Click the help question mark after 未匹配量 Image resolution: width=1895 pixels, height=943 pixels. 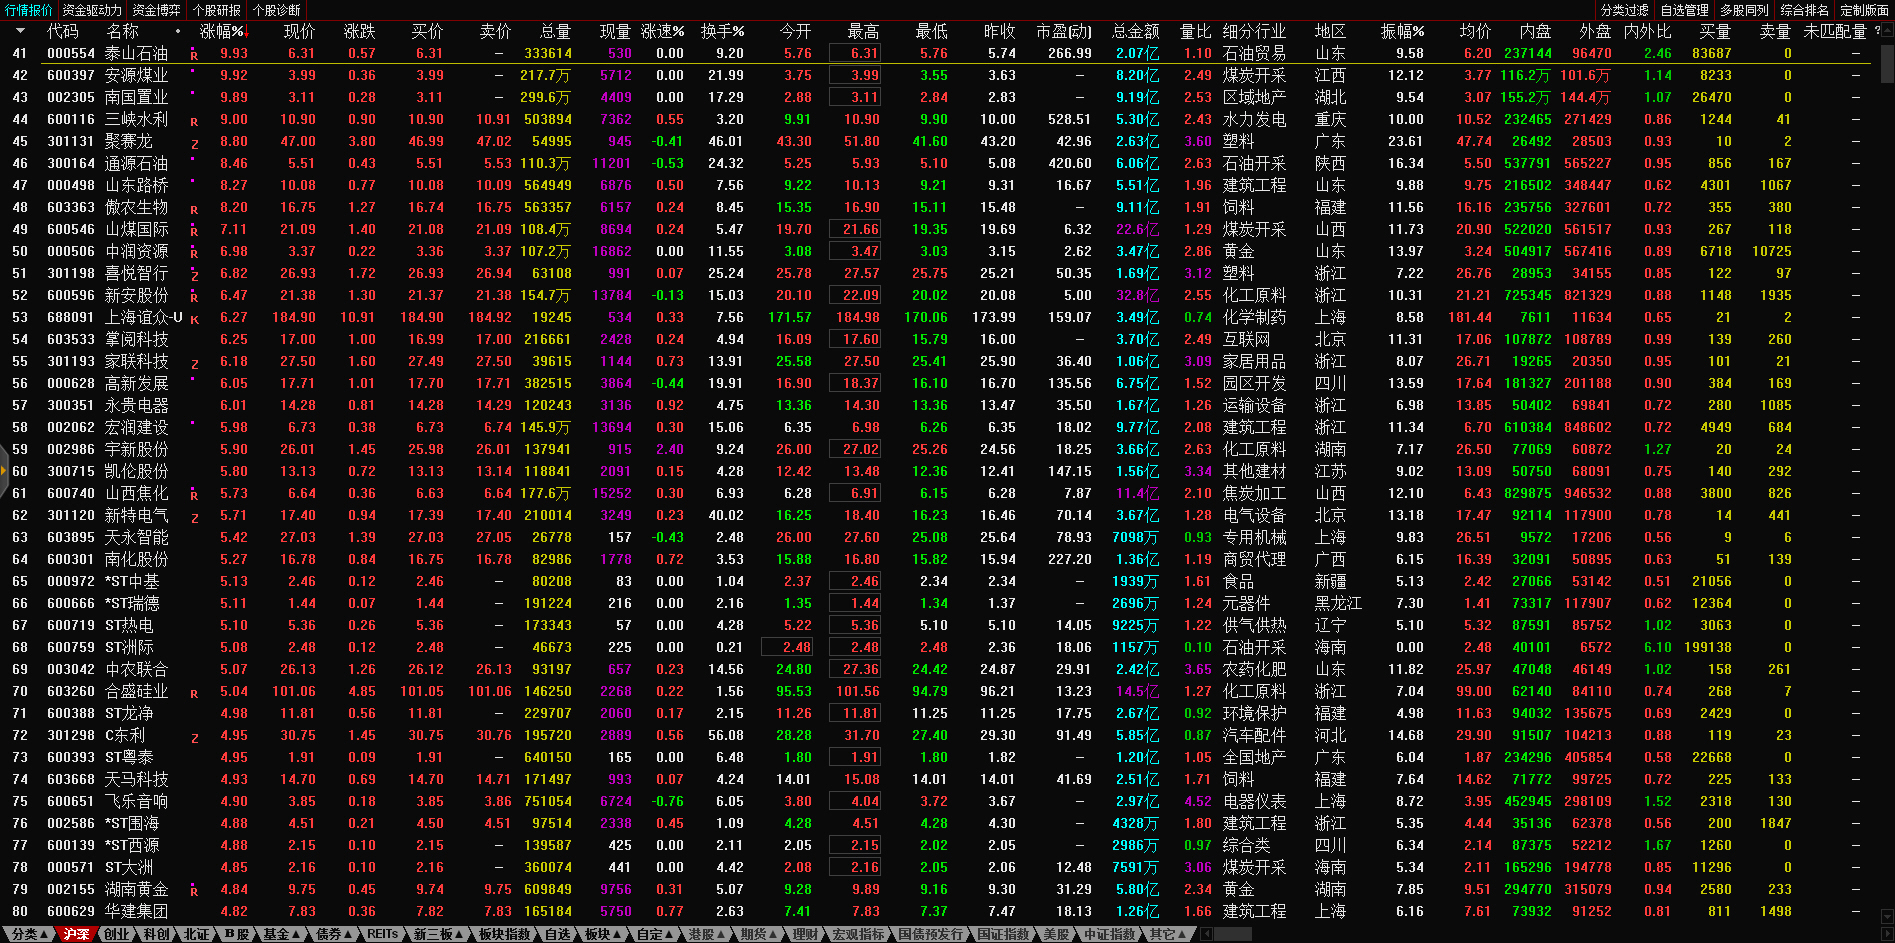coord(1877,31)
